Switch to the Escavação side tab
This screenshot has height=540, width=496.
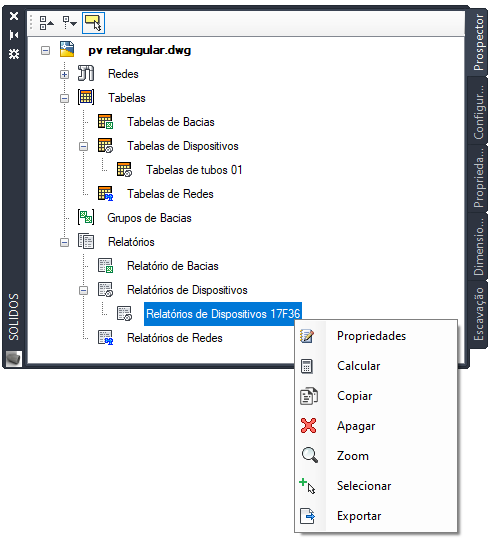[478, 314]
